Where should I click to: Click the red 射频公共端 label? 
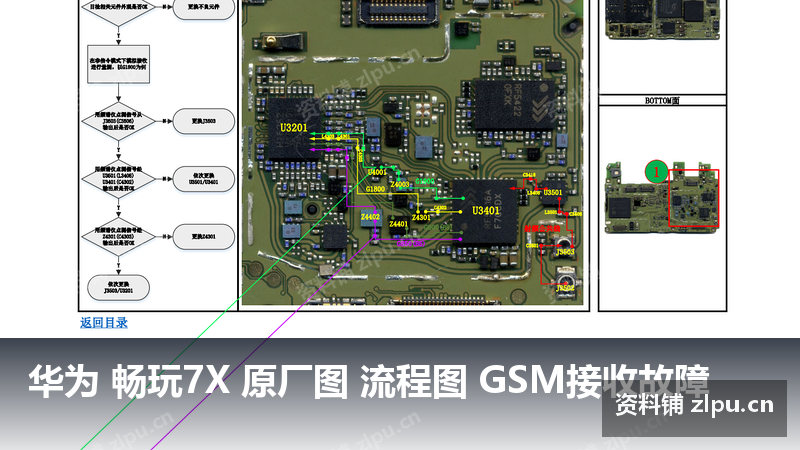(x=542, y=229)
